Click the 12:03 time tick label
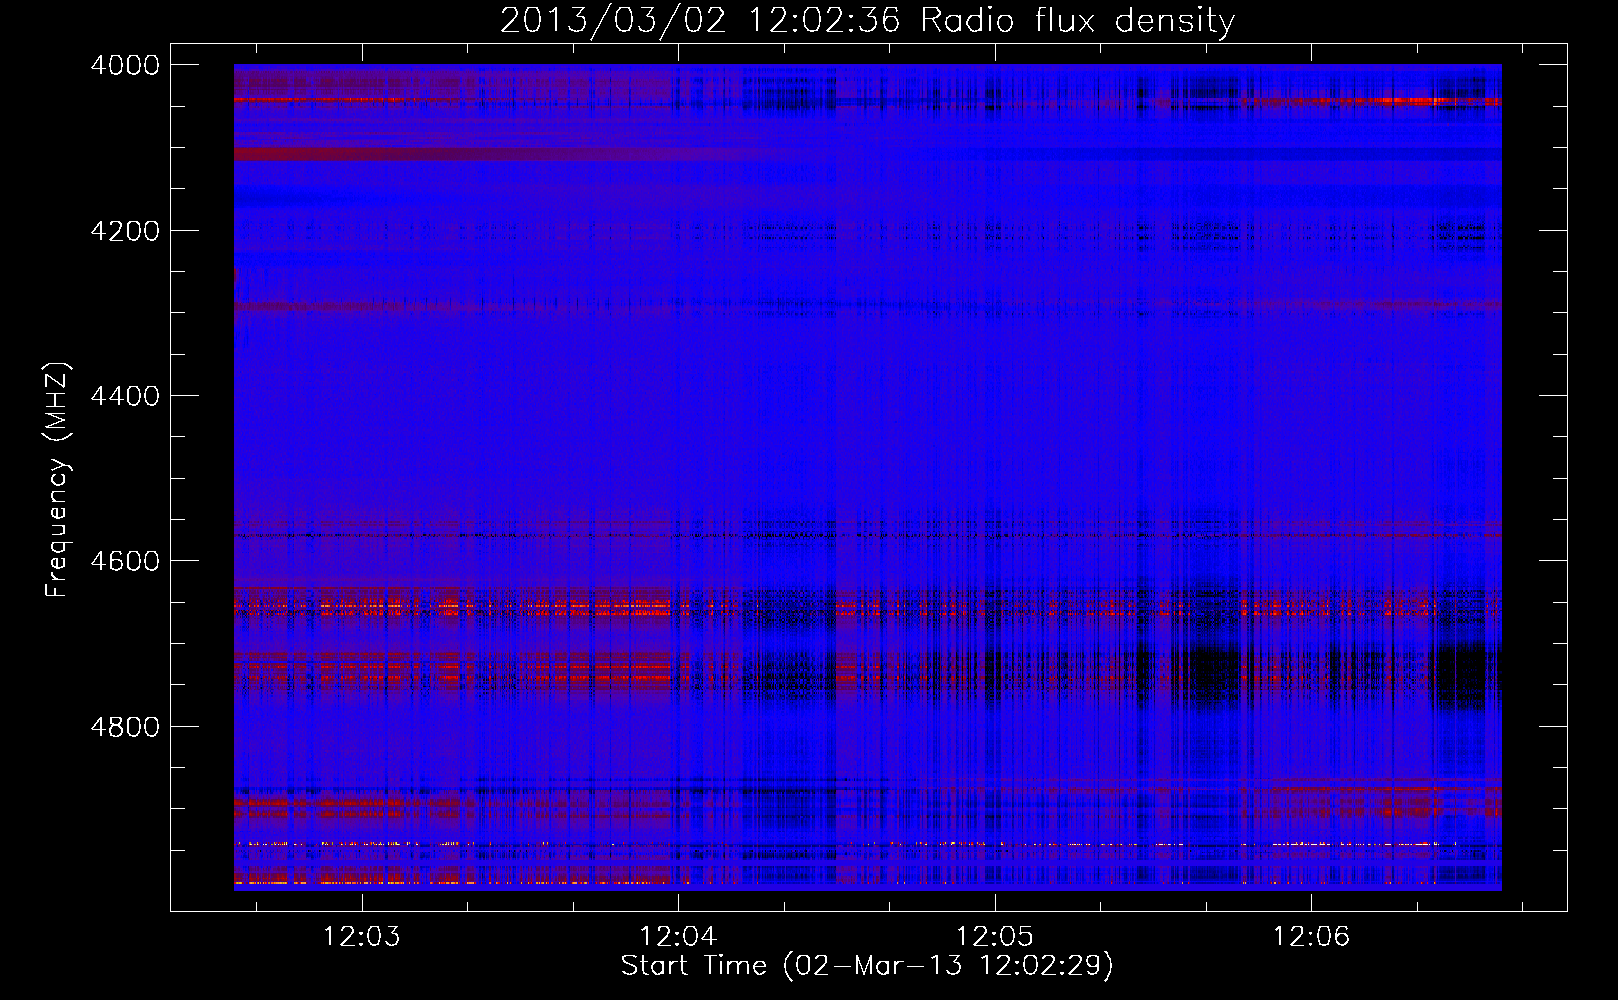This screenshot has width=1618, height=1000. [x=361, y=937]
